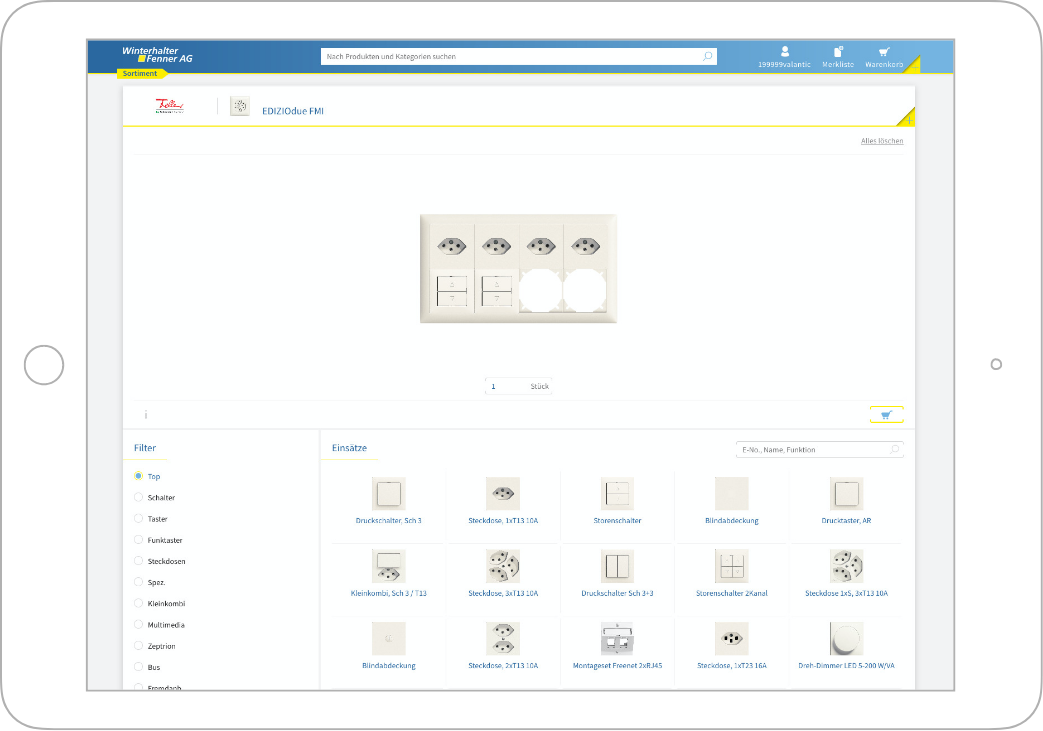Click the info icon below the frame preview
Image resolution: width=1043 pixels, height=731 pixels.
(146, 414)
